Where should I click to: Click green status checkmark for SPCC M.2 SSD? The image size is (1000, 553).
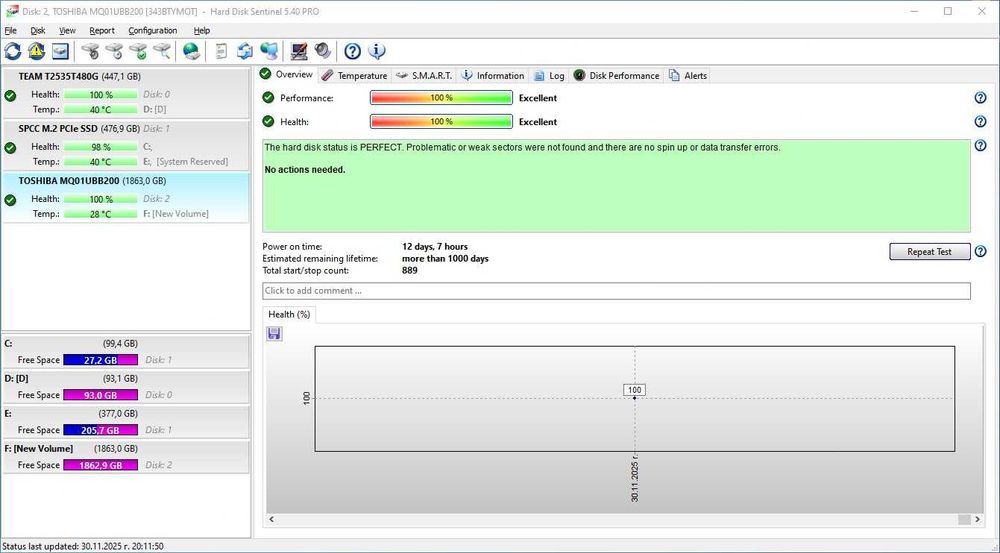pos(10,148)
